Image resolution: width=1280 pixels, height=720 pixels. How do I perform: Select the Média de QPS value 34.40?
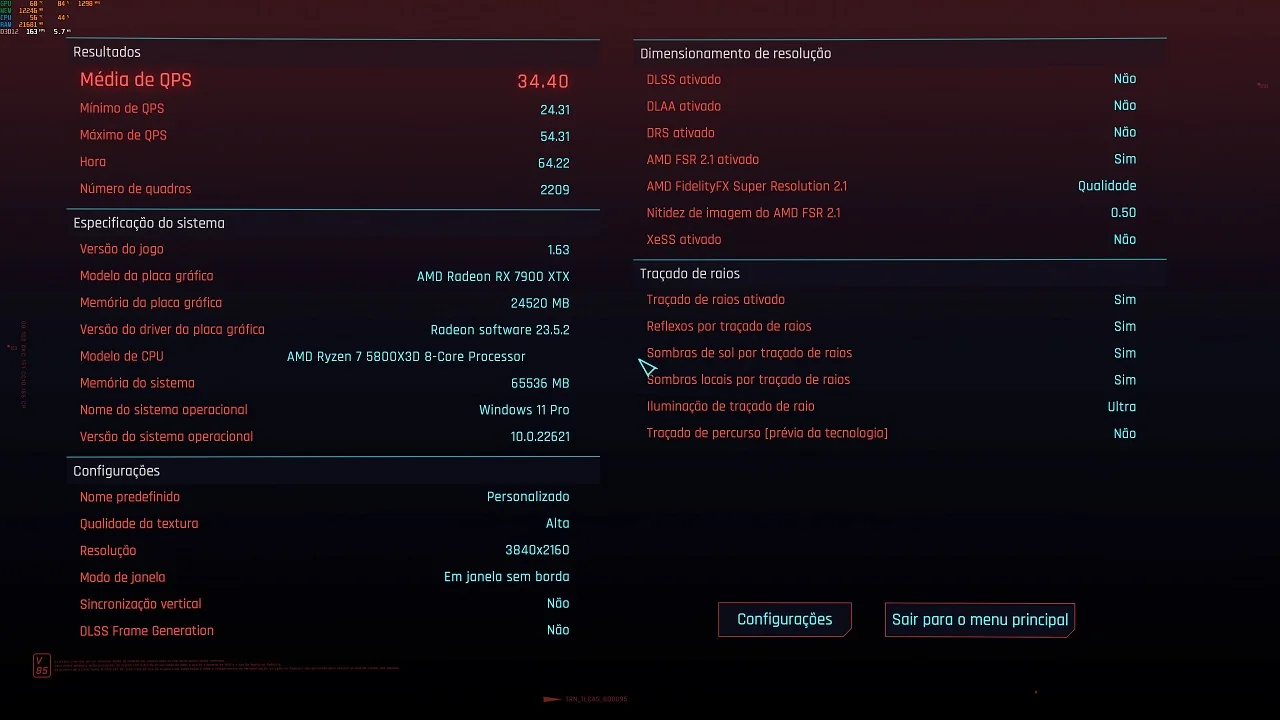click(543, 82)
